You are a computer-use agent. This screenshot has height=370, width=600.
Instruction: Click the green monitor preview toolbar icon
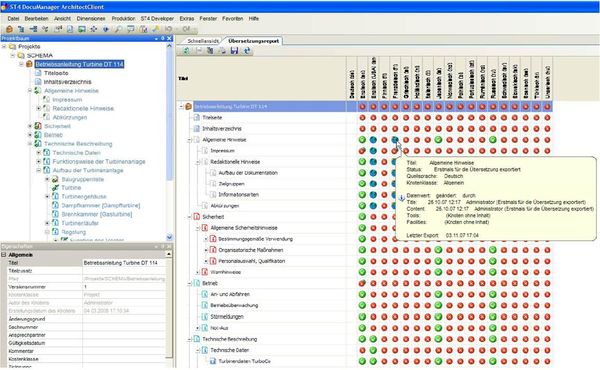pos(82,29)
